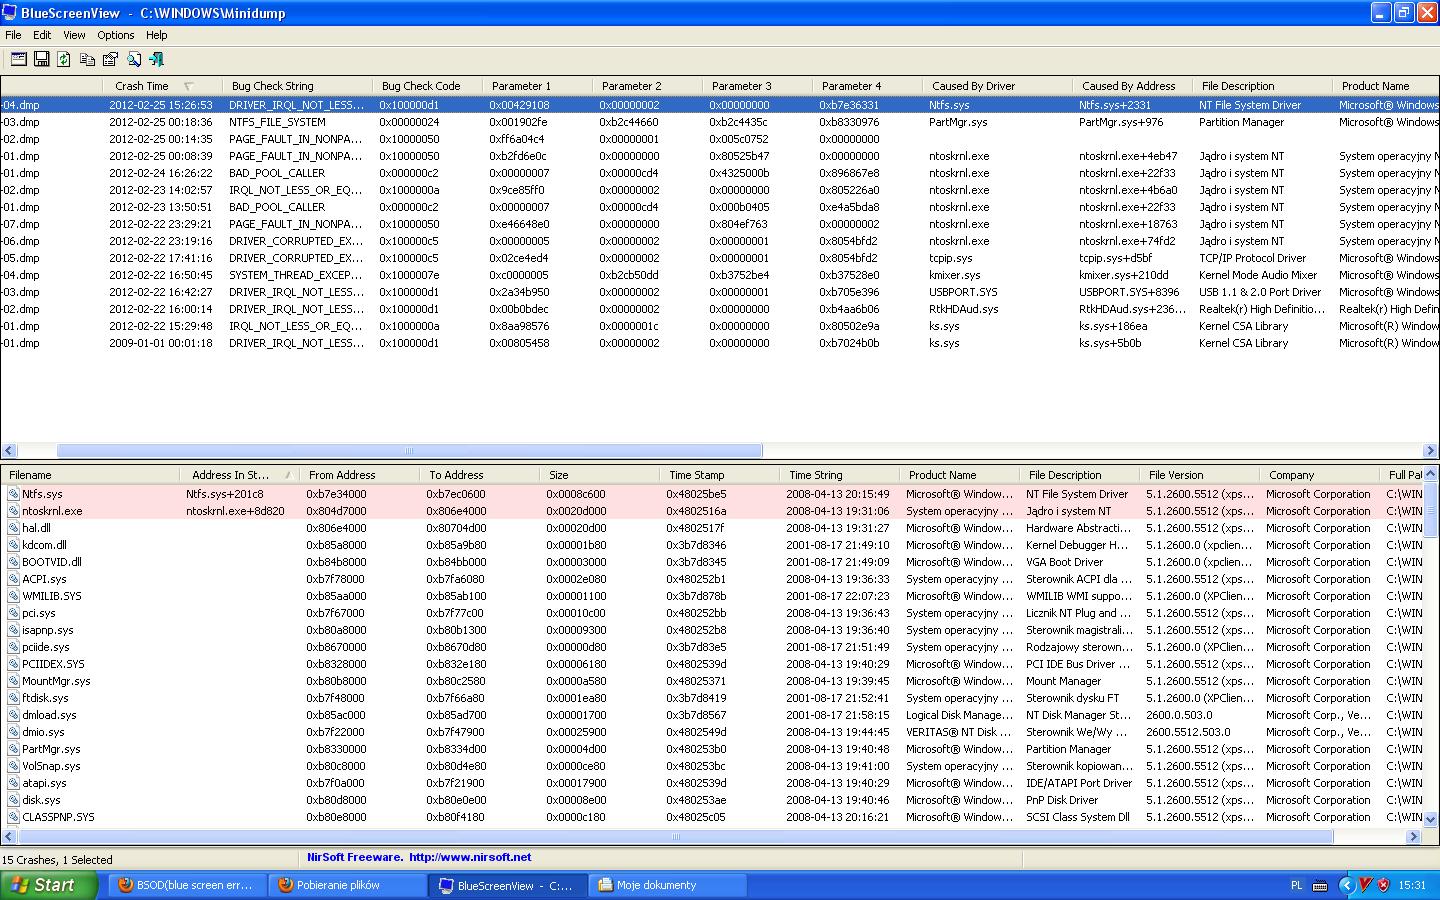Click the file icon beside hal.dll
1440x900 pixels.
coord(13,528)
